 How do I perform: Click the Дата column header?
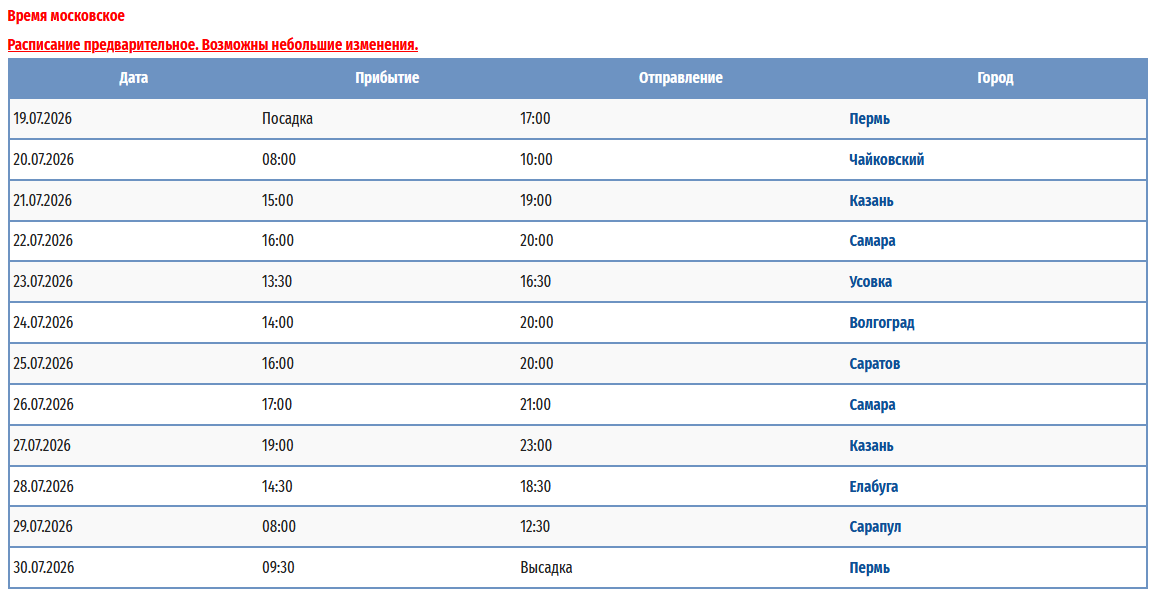coord(133,78)
